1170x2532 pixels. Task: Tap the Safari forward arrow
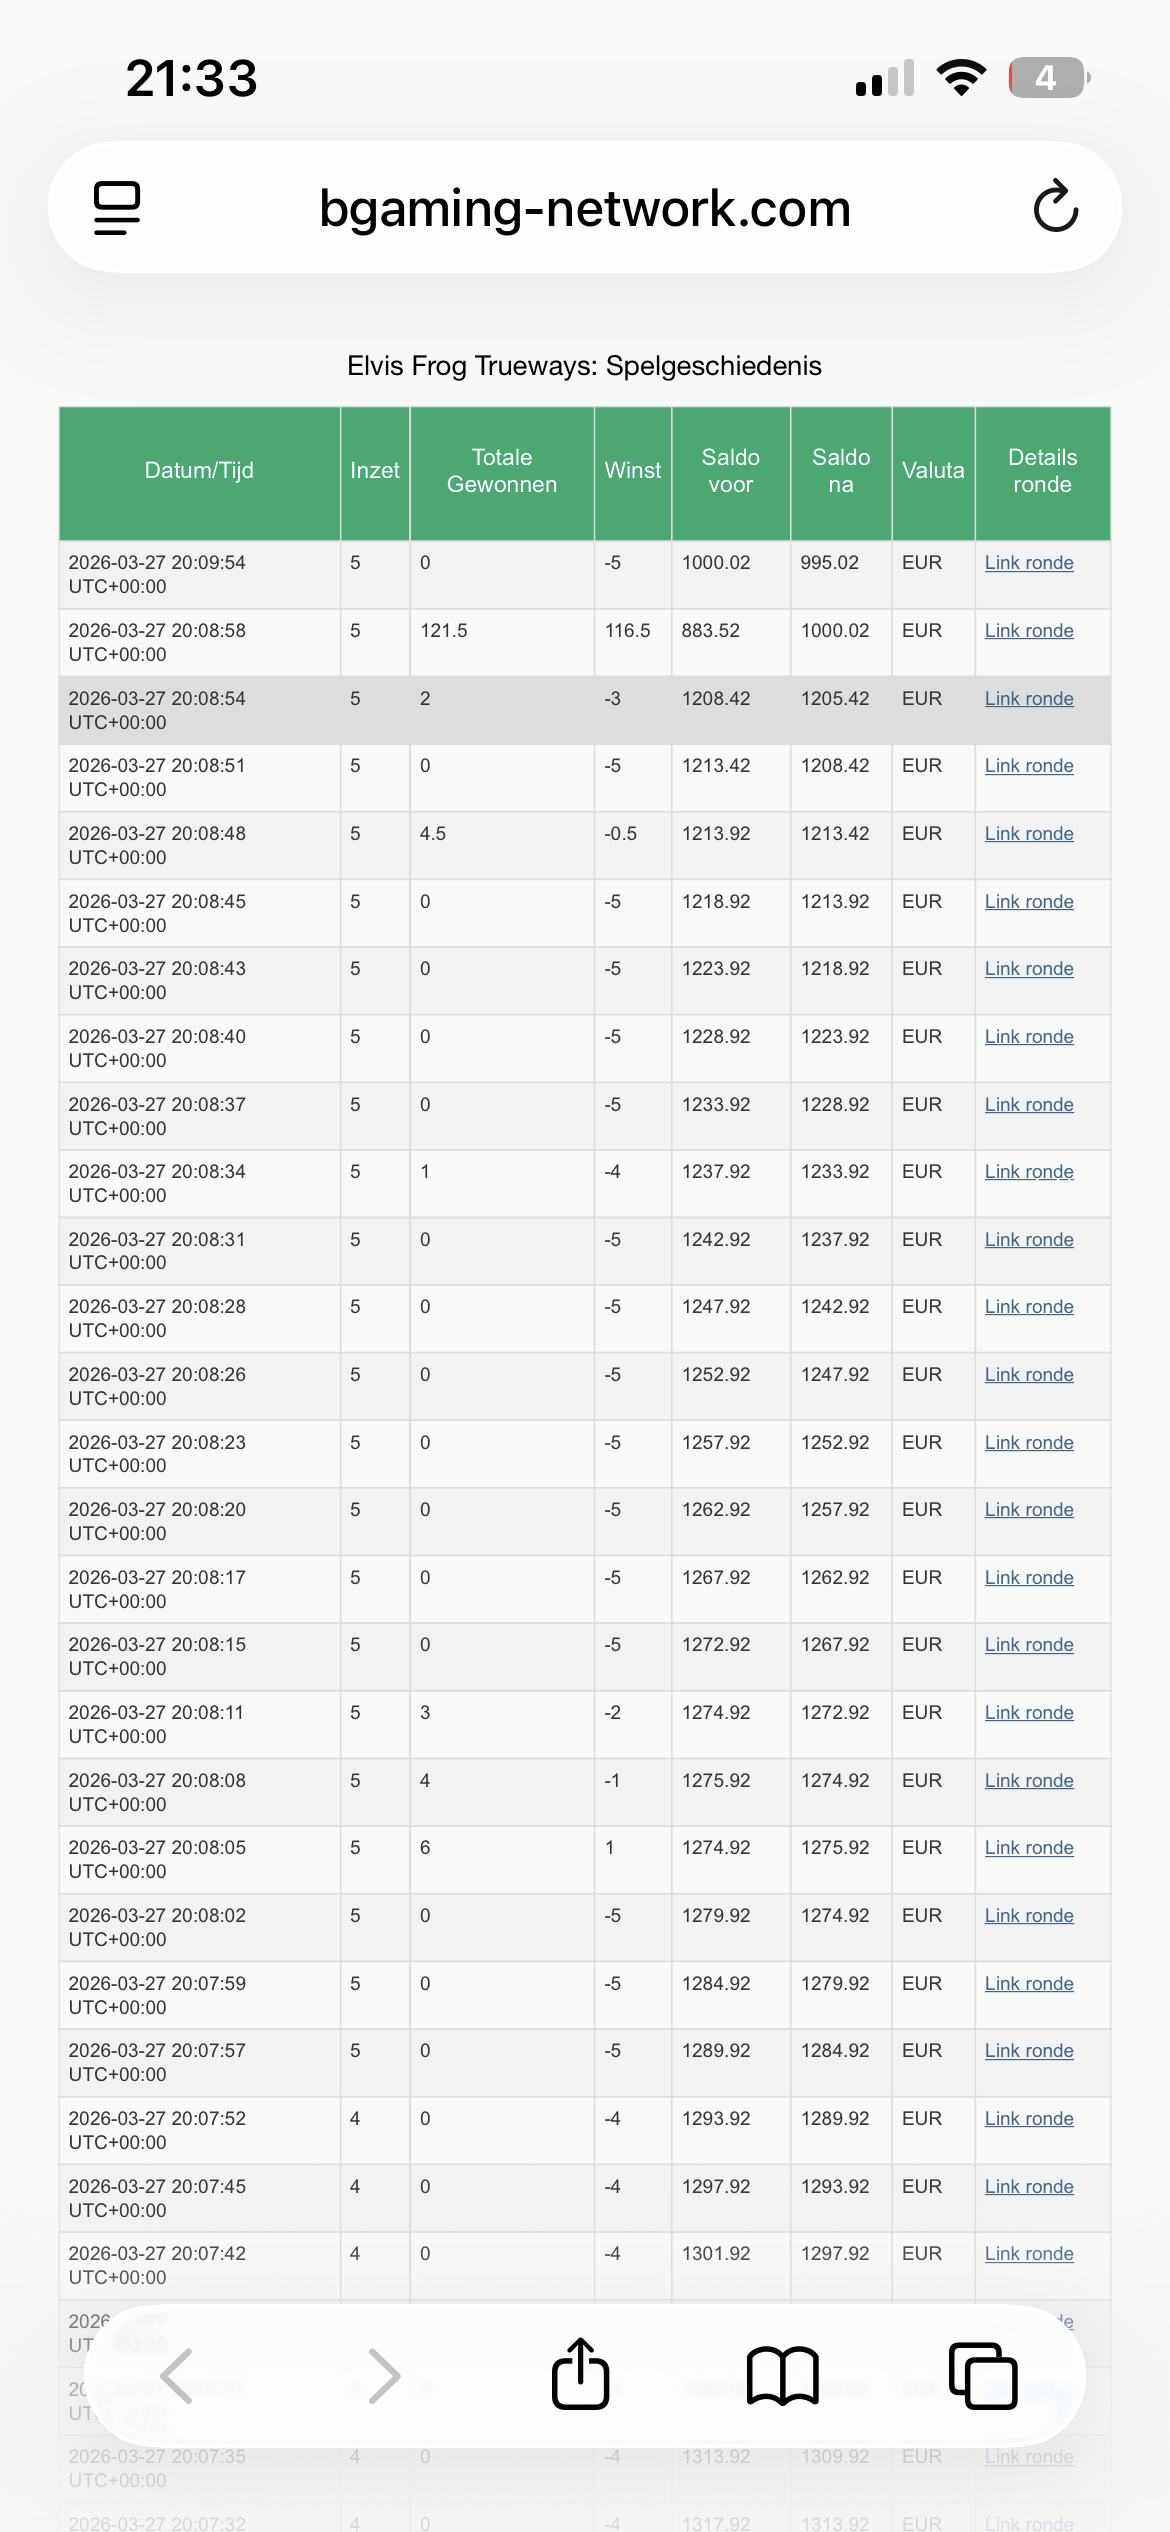click(383, 2375)
